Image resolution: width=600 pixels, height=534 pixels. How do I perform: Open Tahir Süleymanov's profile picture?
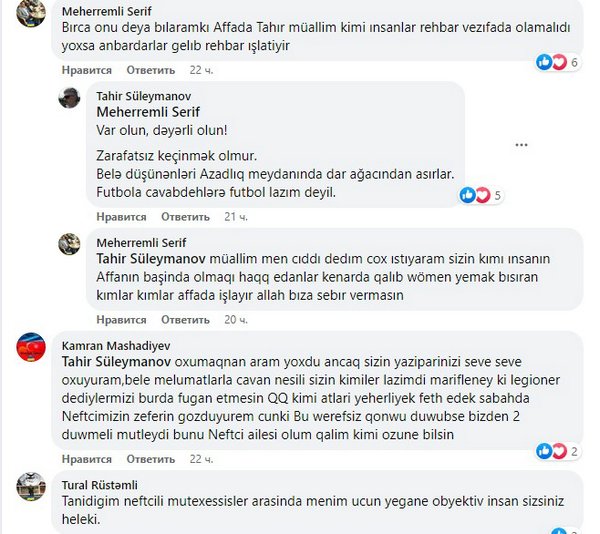69,98
